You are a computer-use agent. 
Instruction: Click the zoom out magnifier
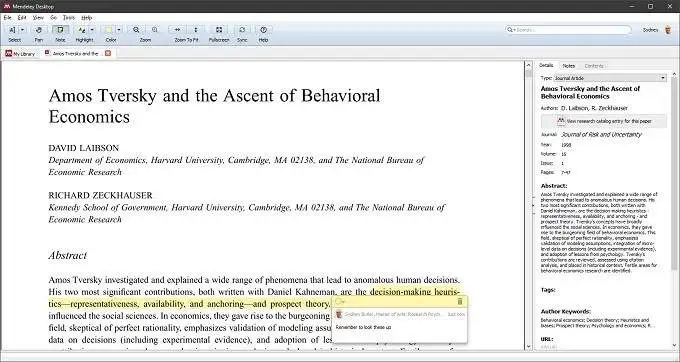point(136,30)
